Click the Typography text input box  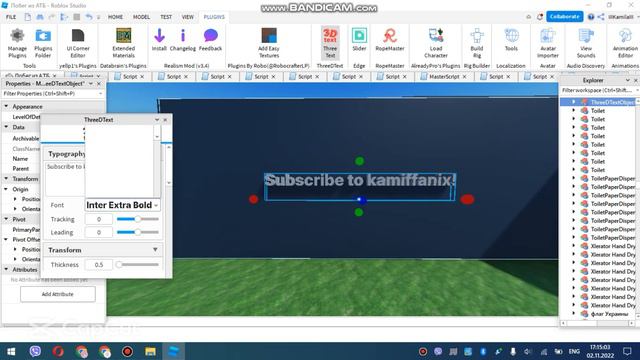click(64, 179)
